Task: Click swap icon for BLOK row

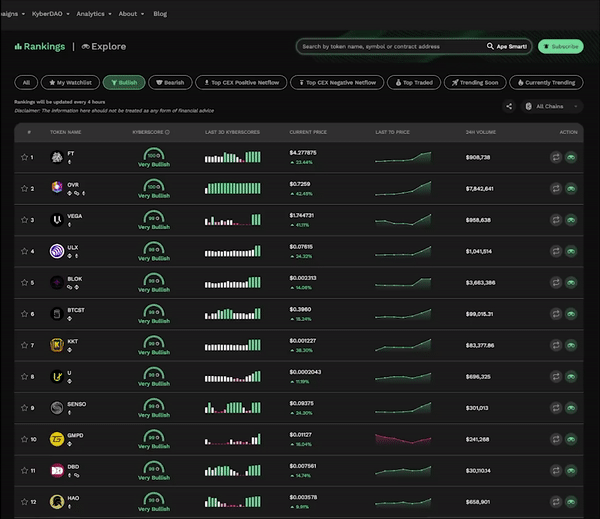Action: (x=556, y=283)
